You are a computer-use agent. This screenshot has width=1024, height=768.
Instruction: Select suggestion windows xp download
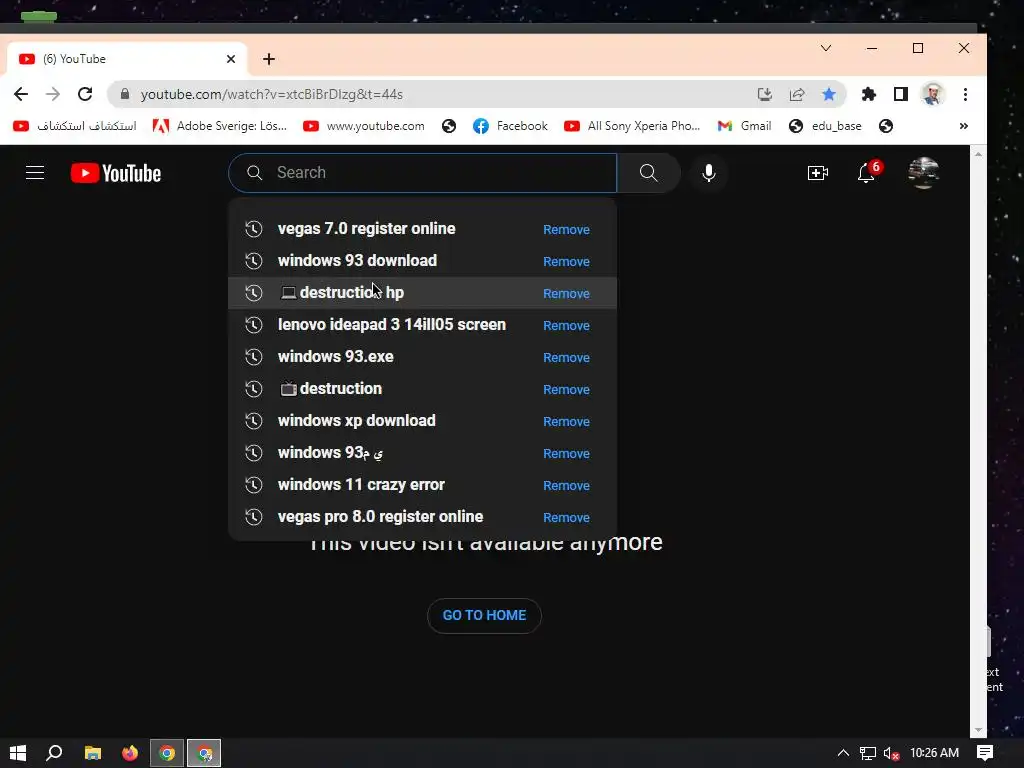tap(357, 421)
